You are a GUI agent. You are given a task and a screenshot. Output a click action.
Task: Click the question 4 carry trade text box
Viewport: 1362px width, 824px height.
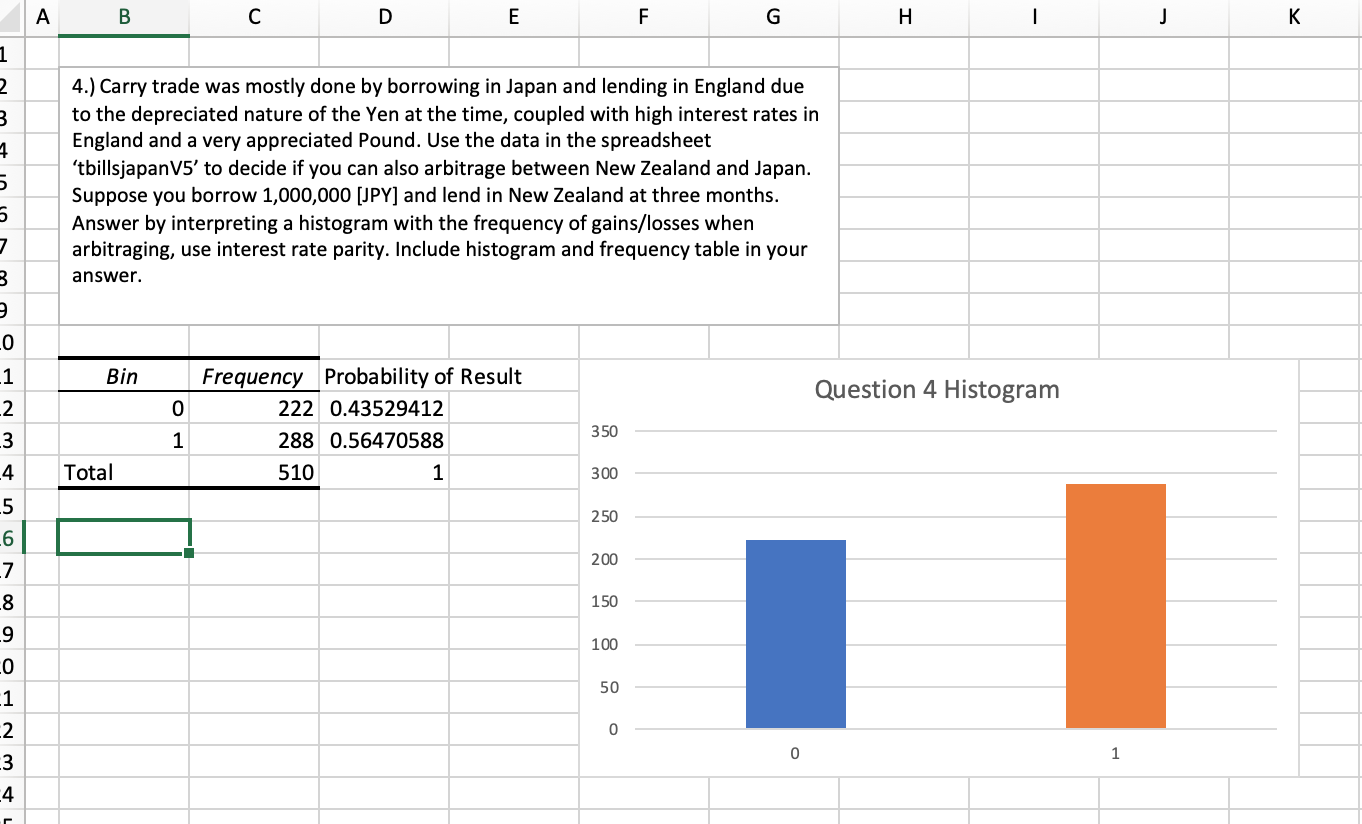tap(448, 195)
